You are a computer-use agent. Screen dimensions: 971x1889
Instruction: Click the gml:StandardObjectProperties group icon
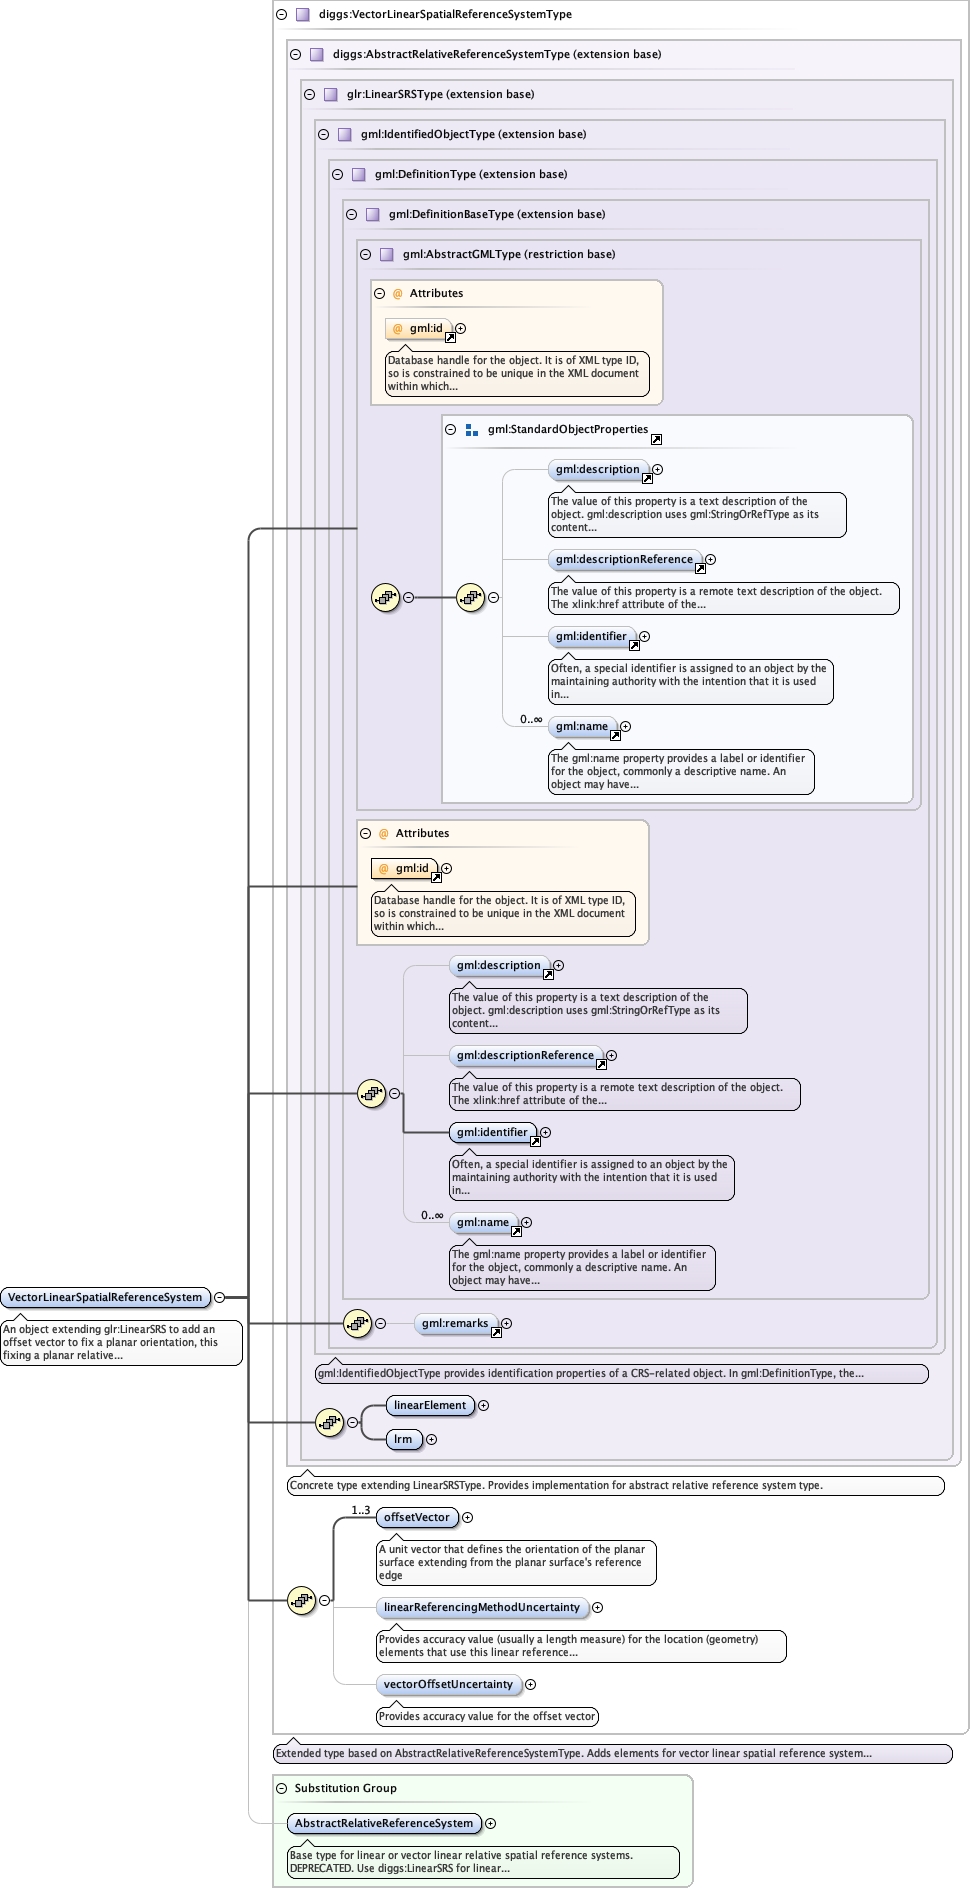[x=472, y=430]
